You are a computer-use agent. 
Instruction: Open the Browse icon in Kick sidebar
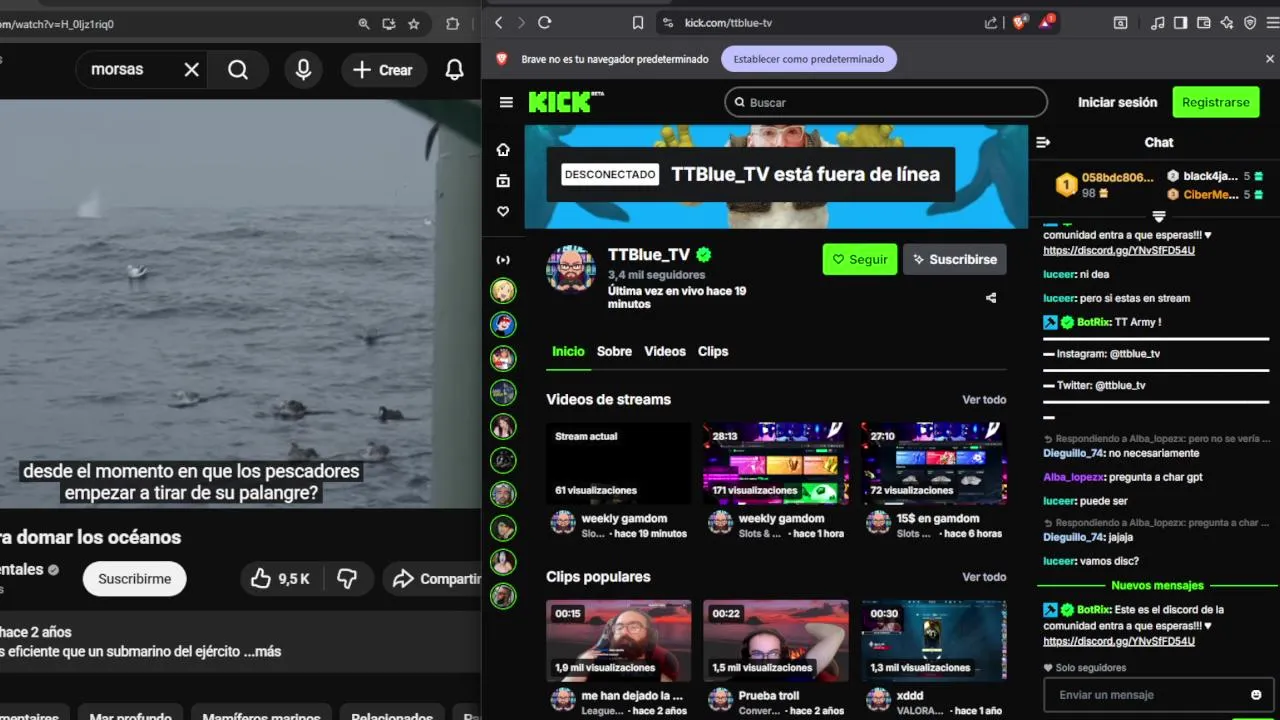click(503, 180)
